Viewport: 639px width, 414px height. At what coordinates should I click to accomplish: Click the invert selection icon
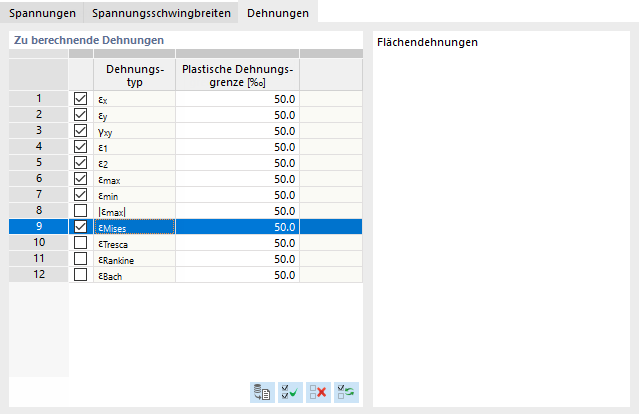(346, 392)
